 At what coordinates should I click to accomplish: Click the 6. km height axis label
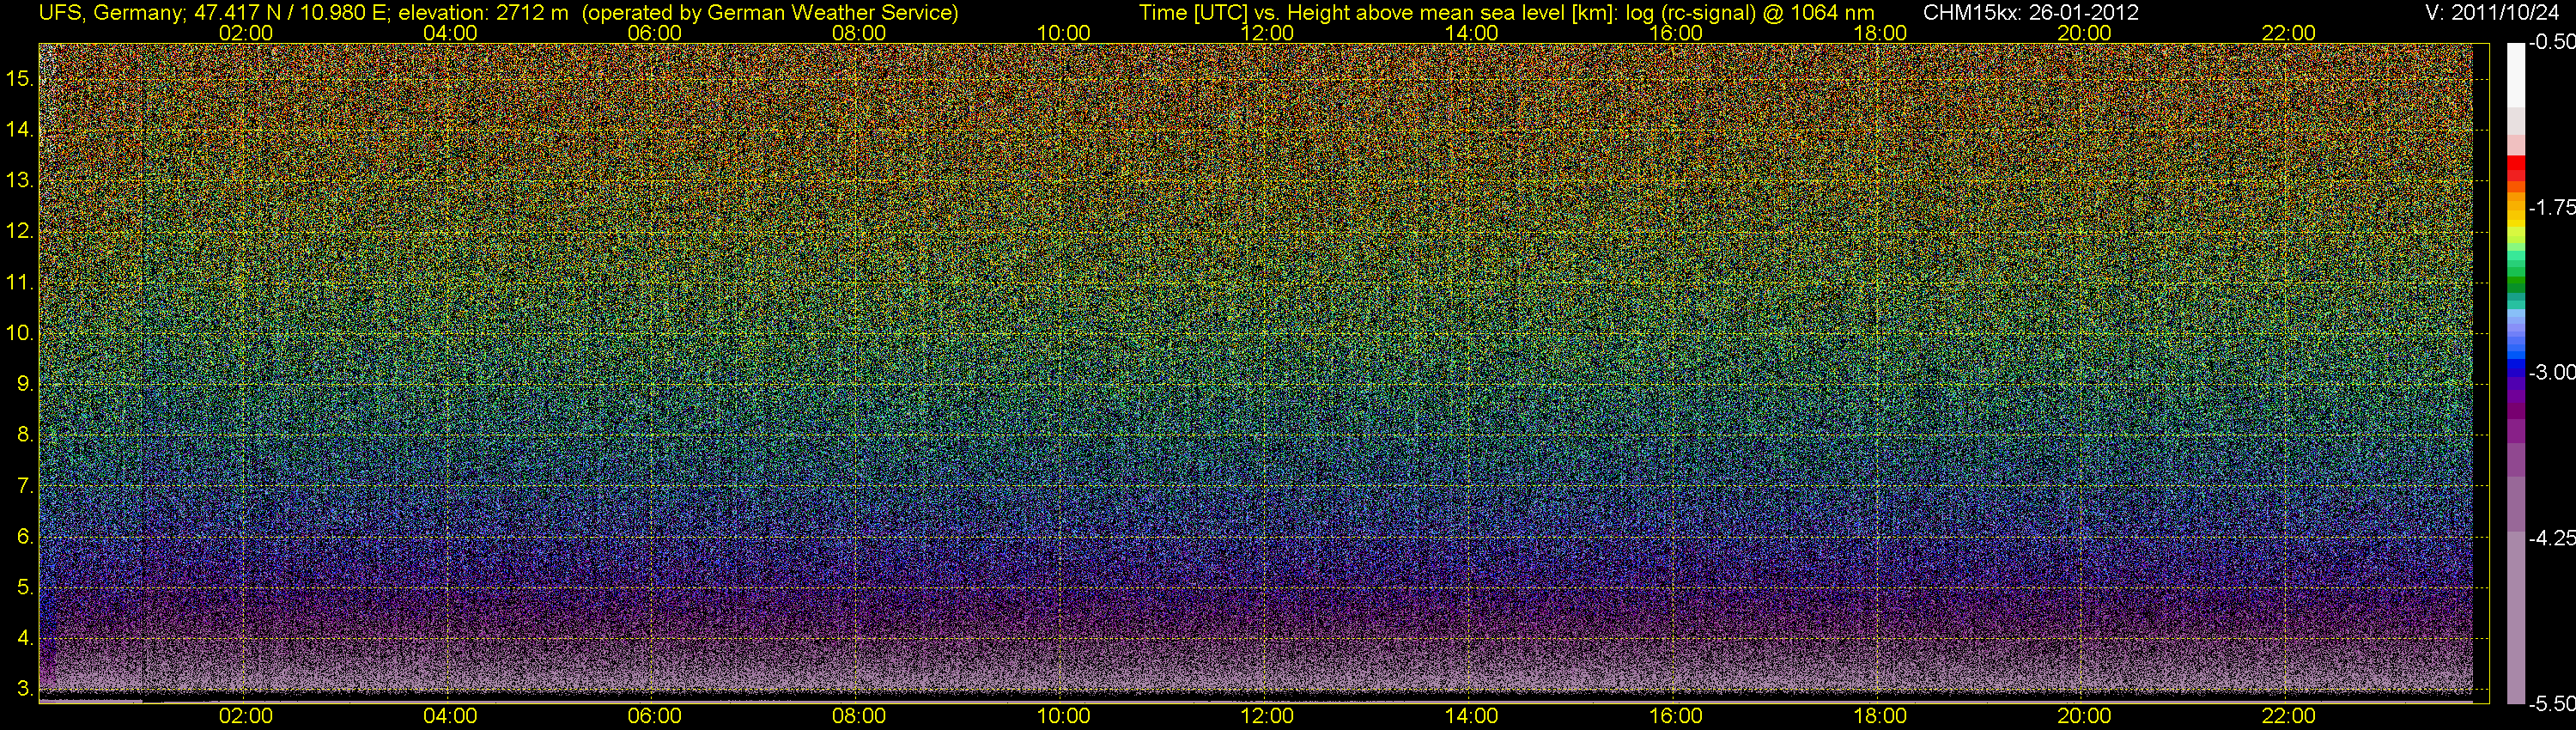point(25,536)
